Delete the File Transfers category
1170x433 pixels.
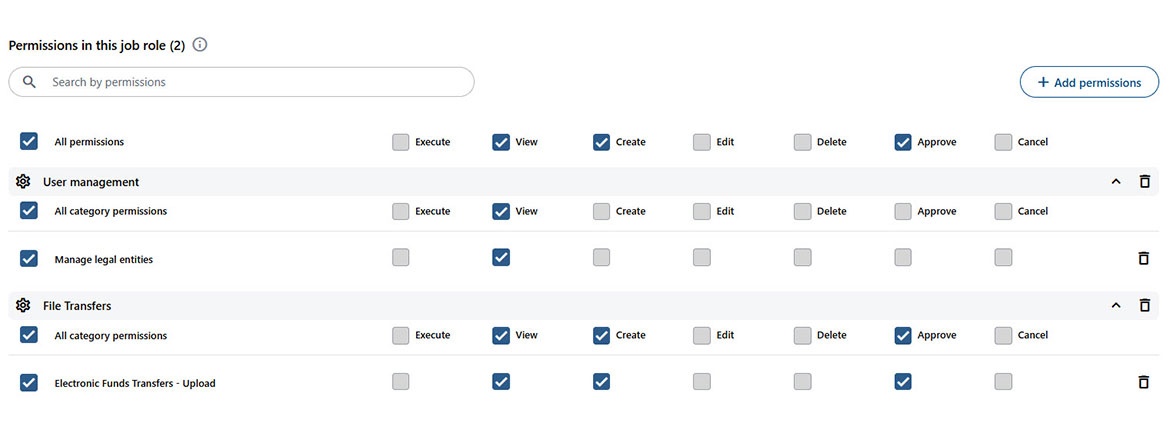(x=1145, y=306)
